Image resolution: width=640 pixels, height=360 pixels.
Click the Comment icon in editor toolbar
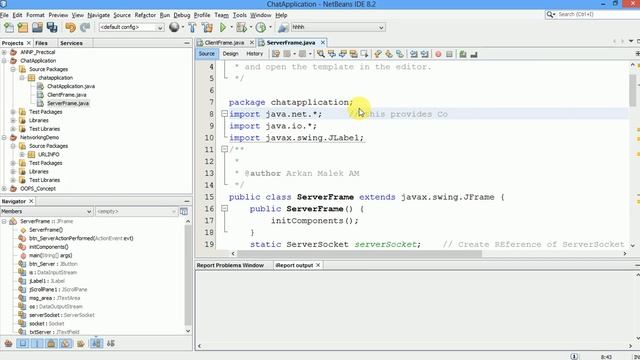[x=462, y=54]
